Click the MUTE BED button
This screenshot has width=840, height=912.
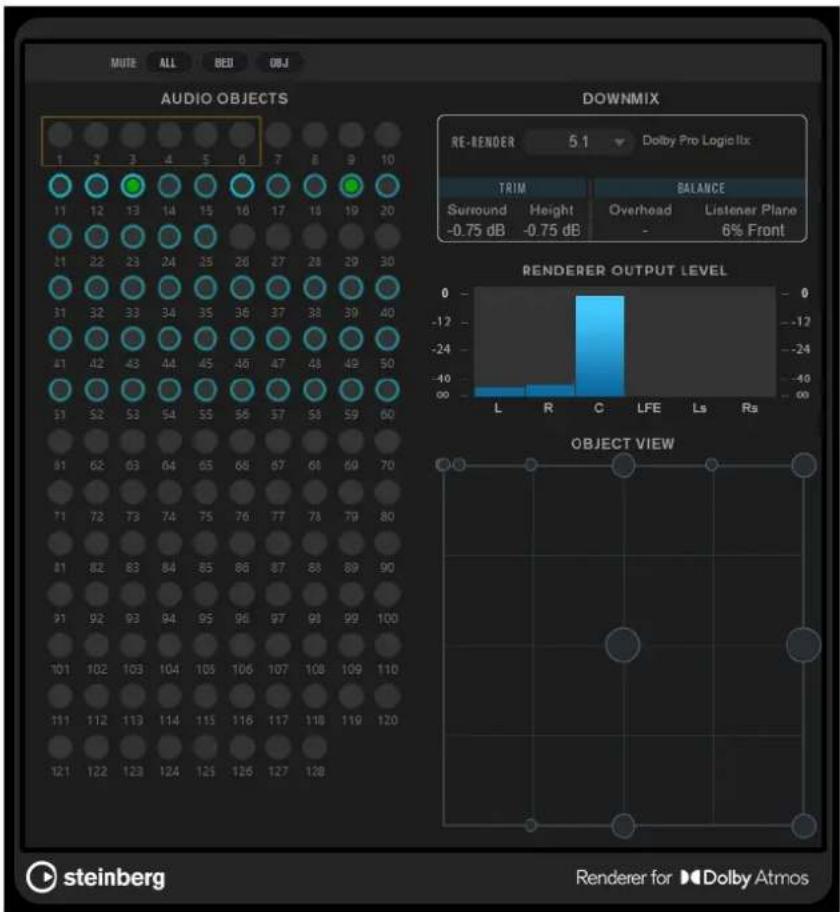point(224,63)
